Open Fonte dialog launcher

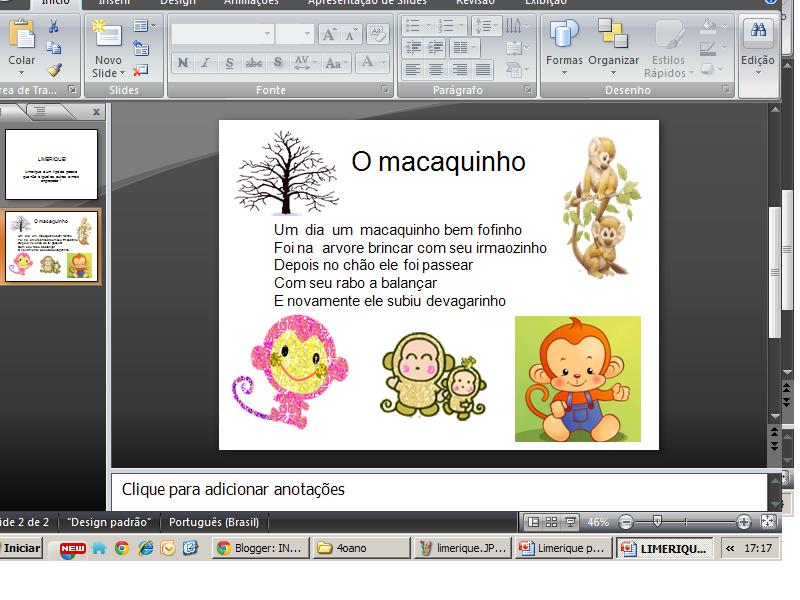385,90
